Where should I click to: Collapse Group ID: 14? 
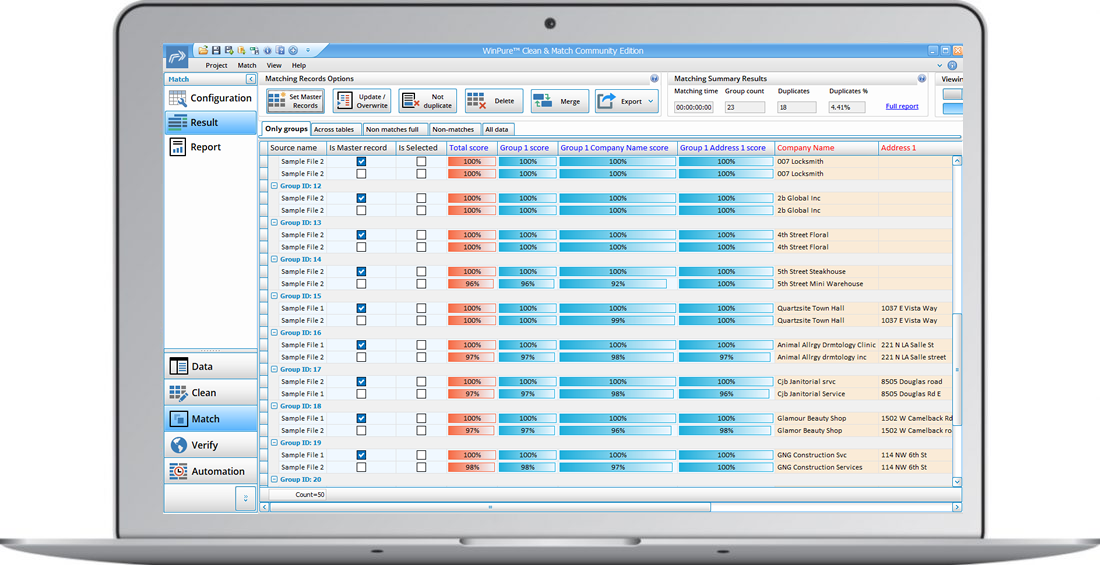[x=274, y=259]
